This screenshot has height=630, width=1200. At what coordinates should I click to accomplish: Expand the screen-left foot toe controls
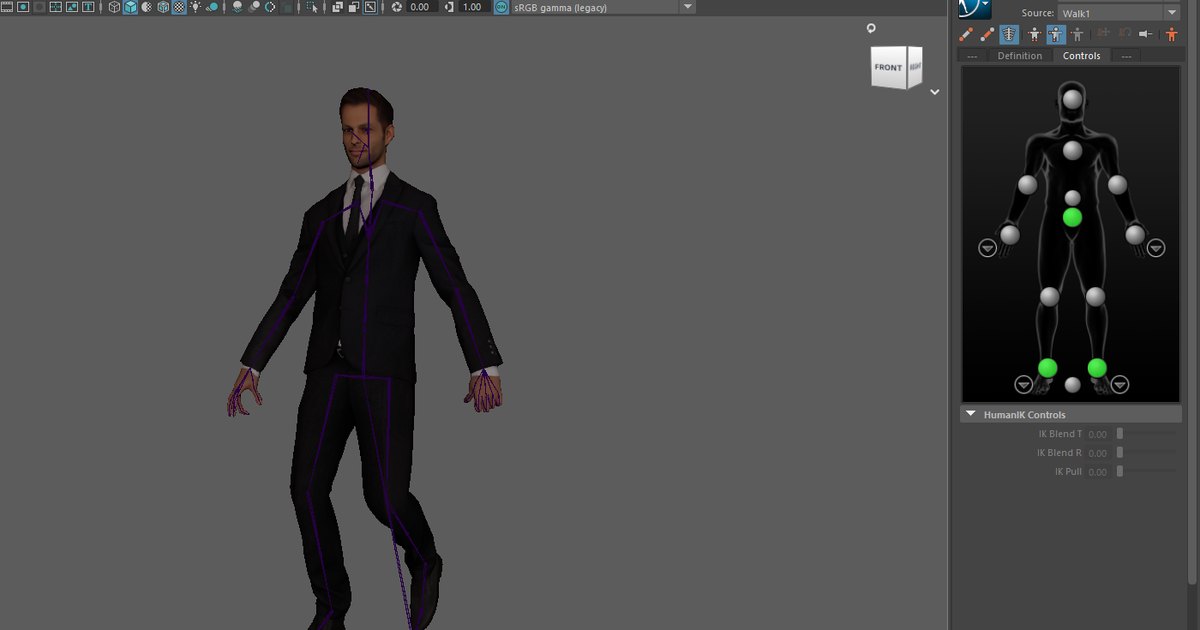click(1023, 384)
